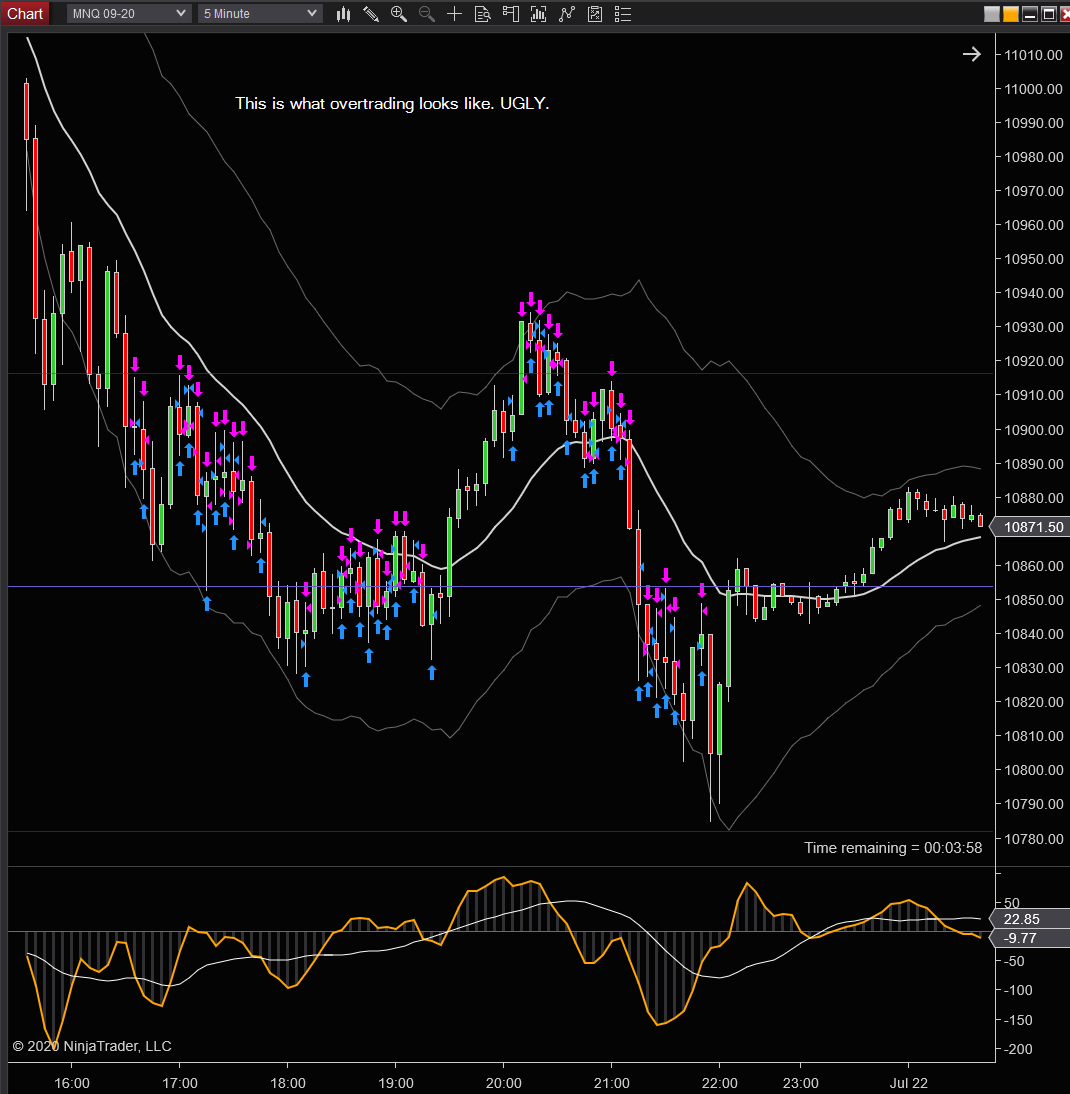Screen dimensions: 1070x1094
Task: Click the 10850.00 price axis label
Action: 1034,600
